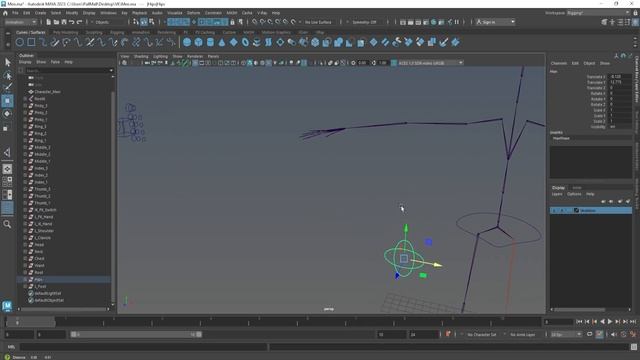Click play backward in playback controls
Viewport: 640px width, 360px height.
602,322
